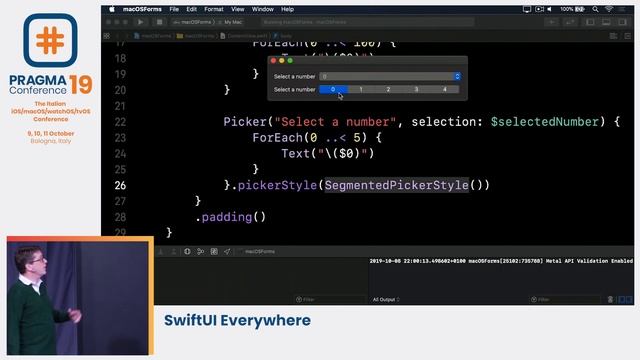This screenshot has height=360, width=640.
Task: Minimize the macOSForms app window
Action: (x=282, y=60)
